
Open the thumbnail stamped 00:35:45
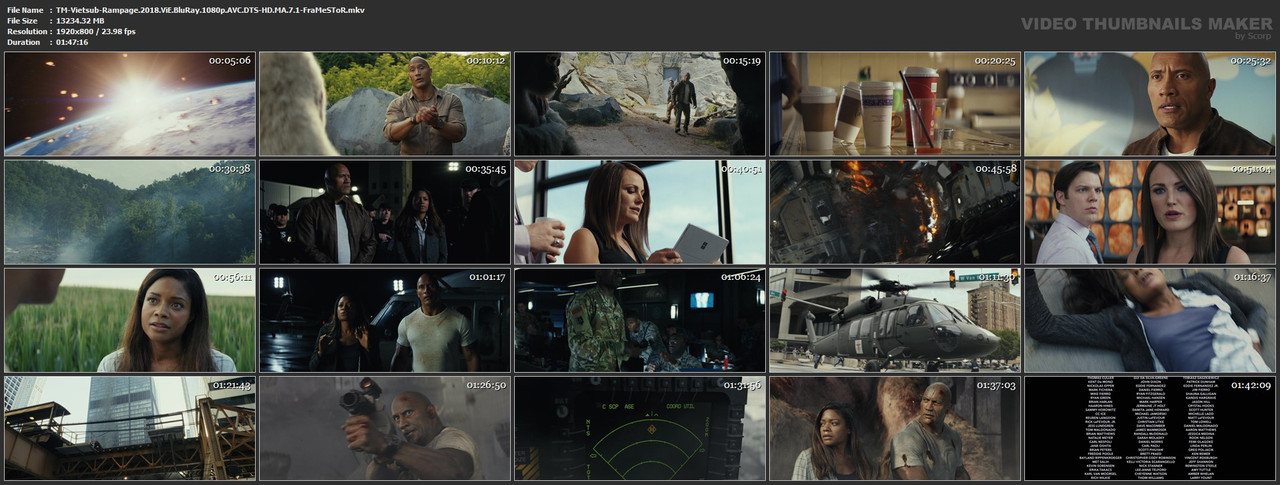[384, 212]
